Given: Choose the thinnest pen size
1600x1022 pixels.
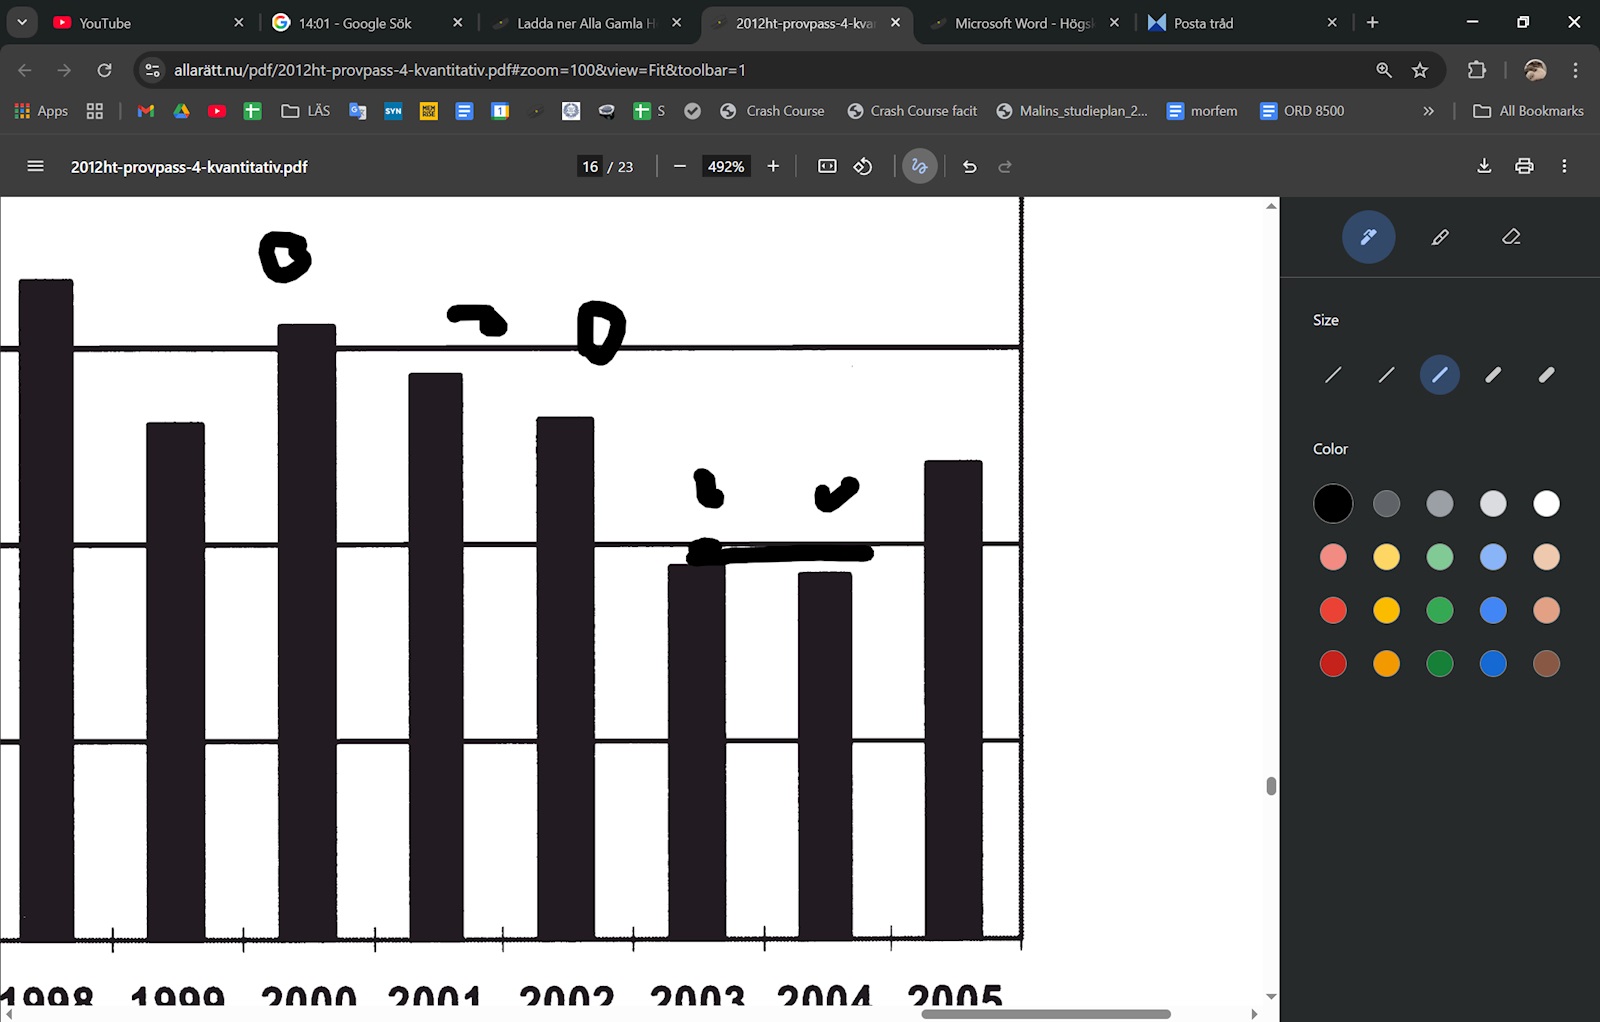Looking at the screenshot, I should click(x=1333, y=375).
